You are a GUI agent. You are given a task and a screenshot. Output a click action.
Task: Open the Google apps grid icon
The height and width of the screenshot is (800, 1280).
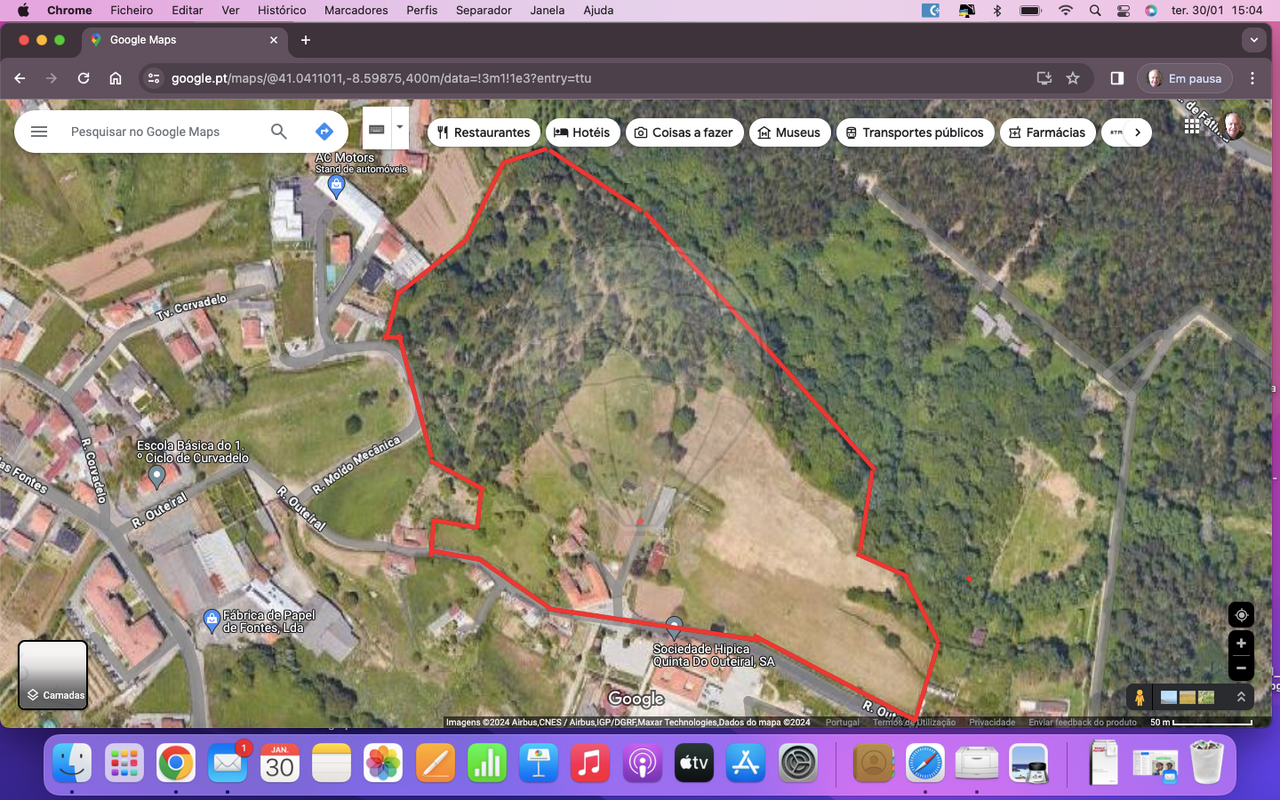[x=1192, y=126]
